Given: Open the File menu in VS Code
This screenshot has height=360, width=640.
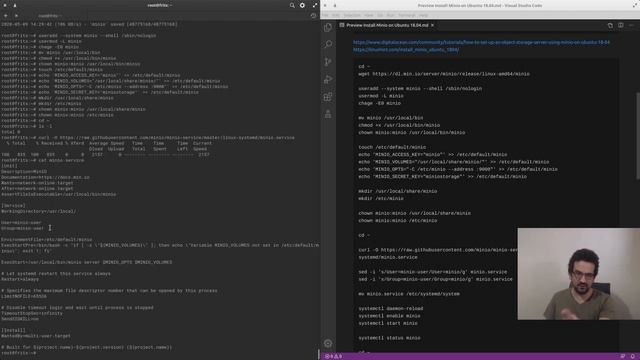Looking at the screenshot, I should click(x=325, y=15).
